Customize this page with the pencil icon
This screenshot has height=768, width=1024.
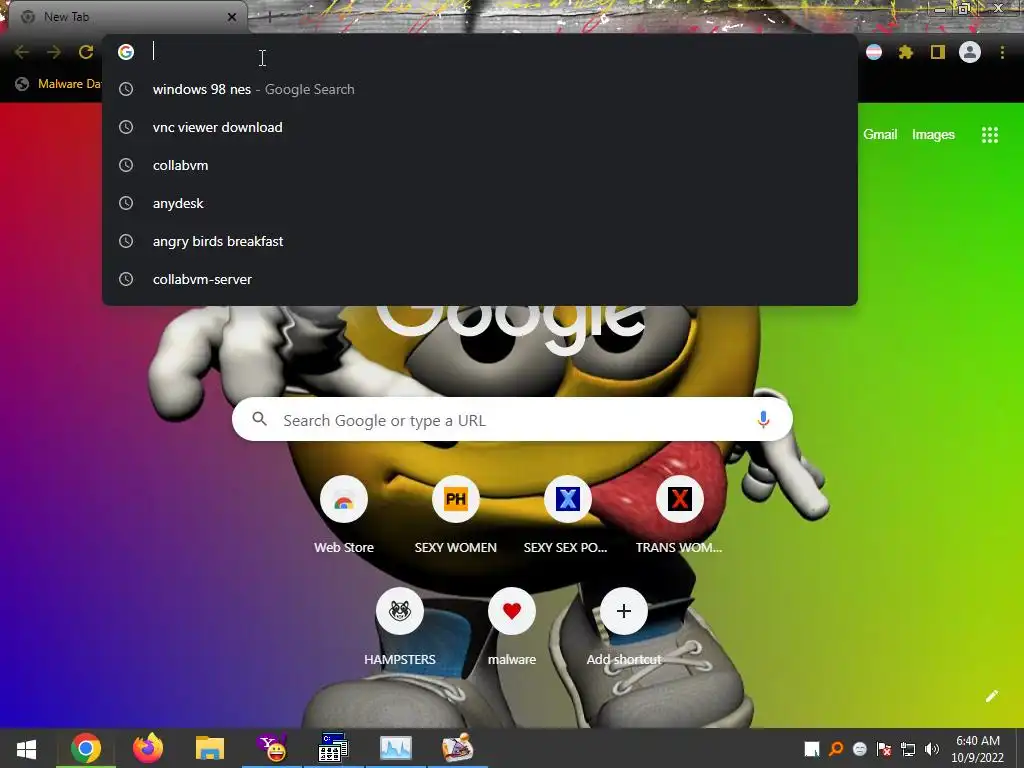pyautogui.click(x=991, y=696)
